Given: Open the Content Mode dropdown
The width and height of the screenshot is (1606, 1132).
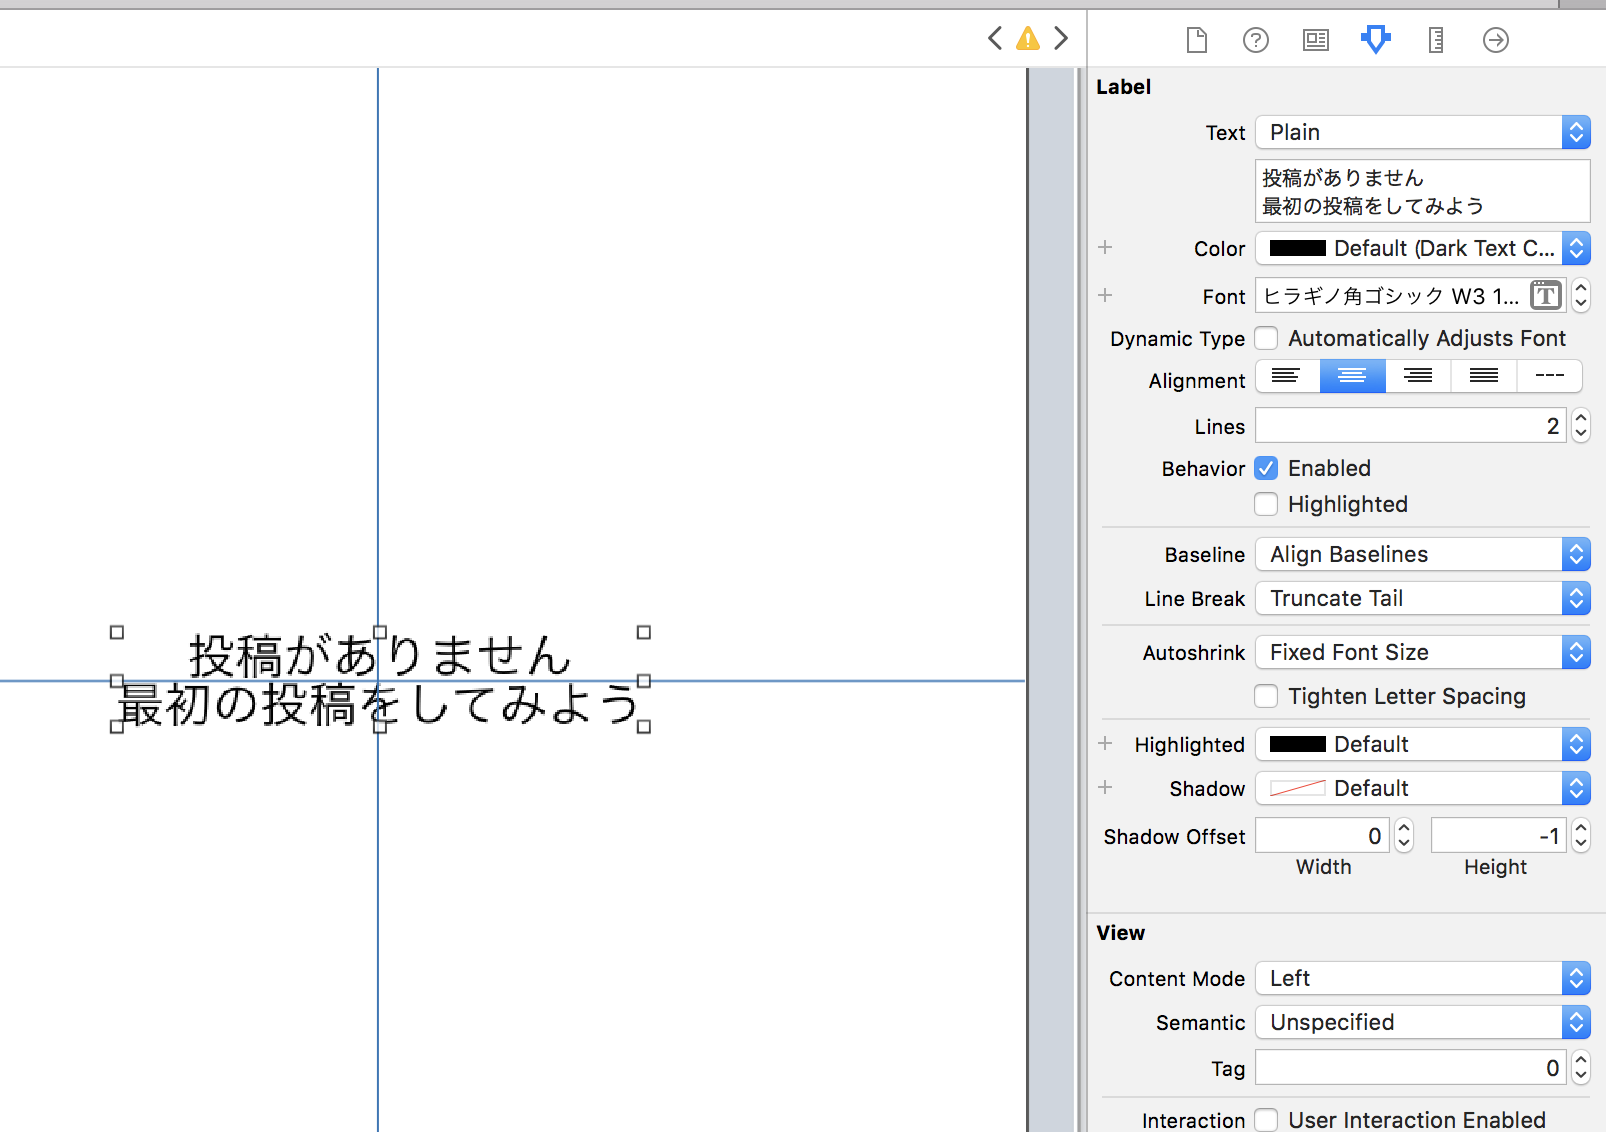Looking at the screenshot, I should pos(1422,978).
